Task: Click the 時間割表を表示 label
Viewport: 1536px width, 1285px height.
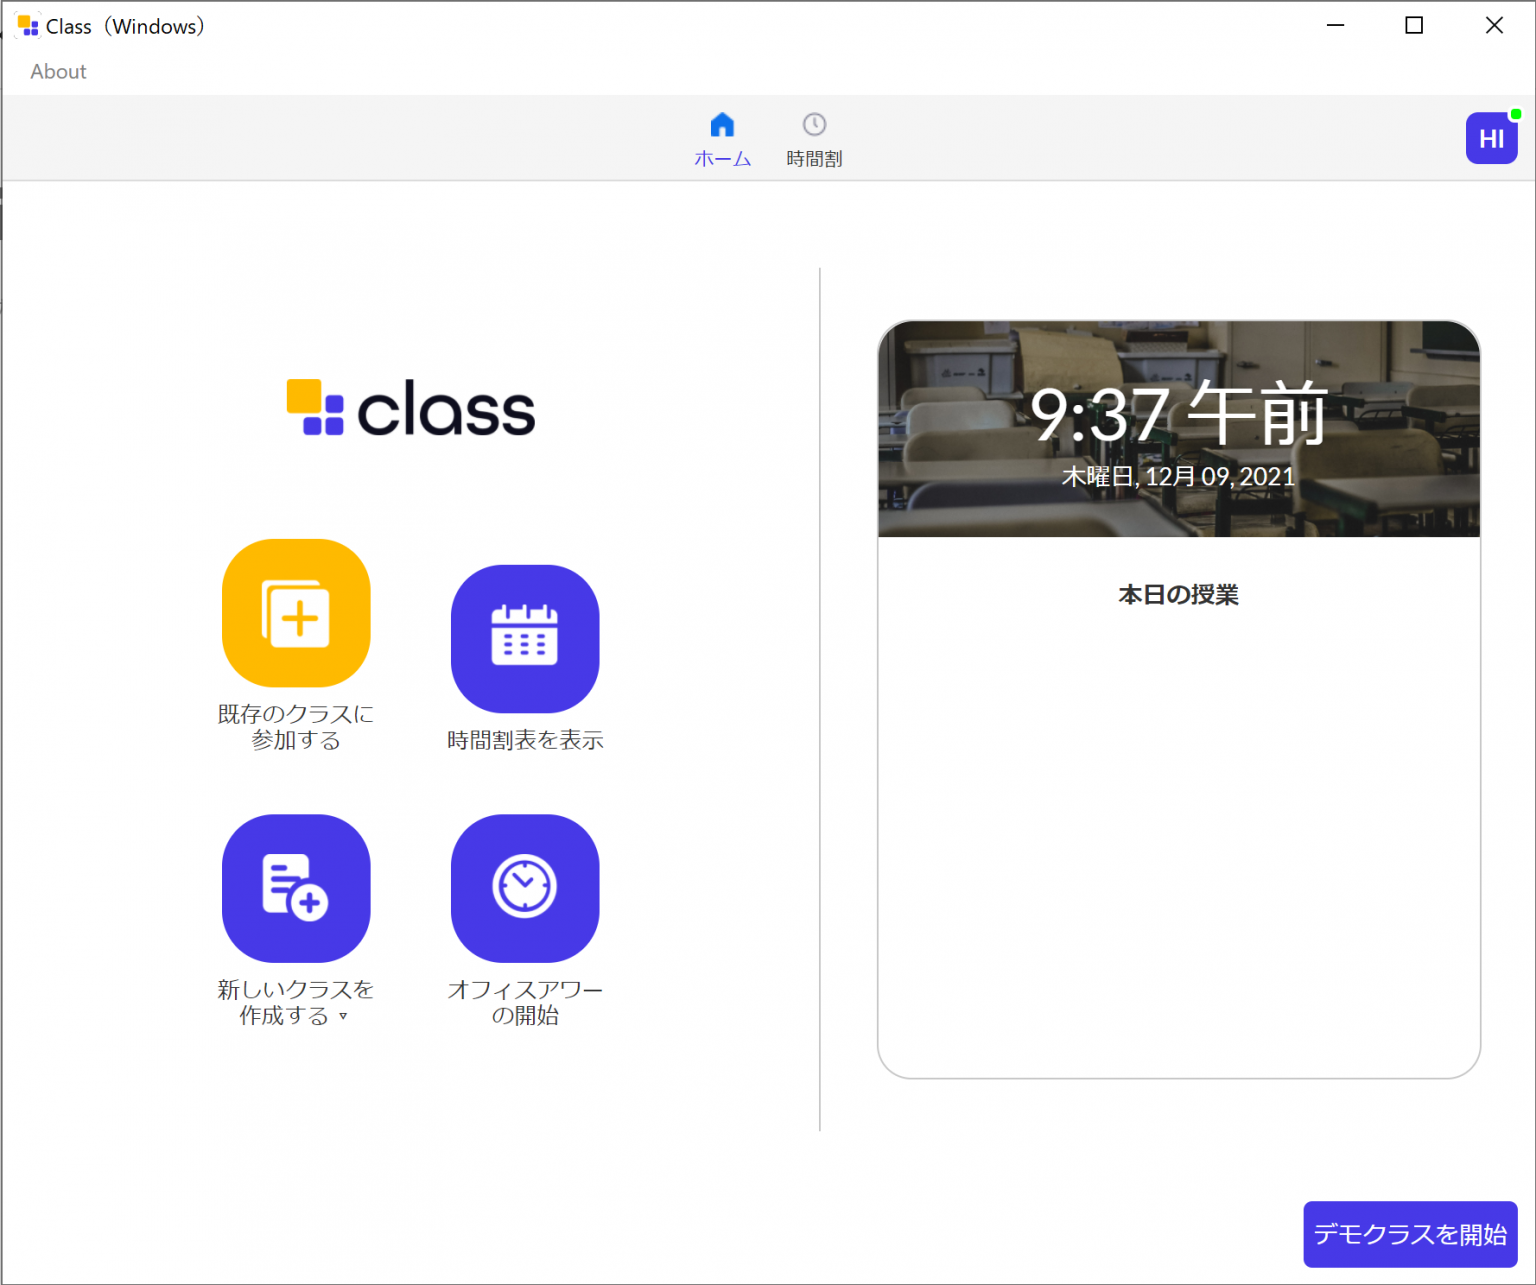Action: tap(525, 740)
